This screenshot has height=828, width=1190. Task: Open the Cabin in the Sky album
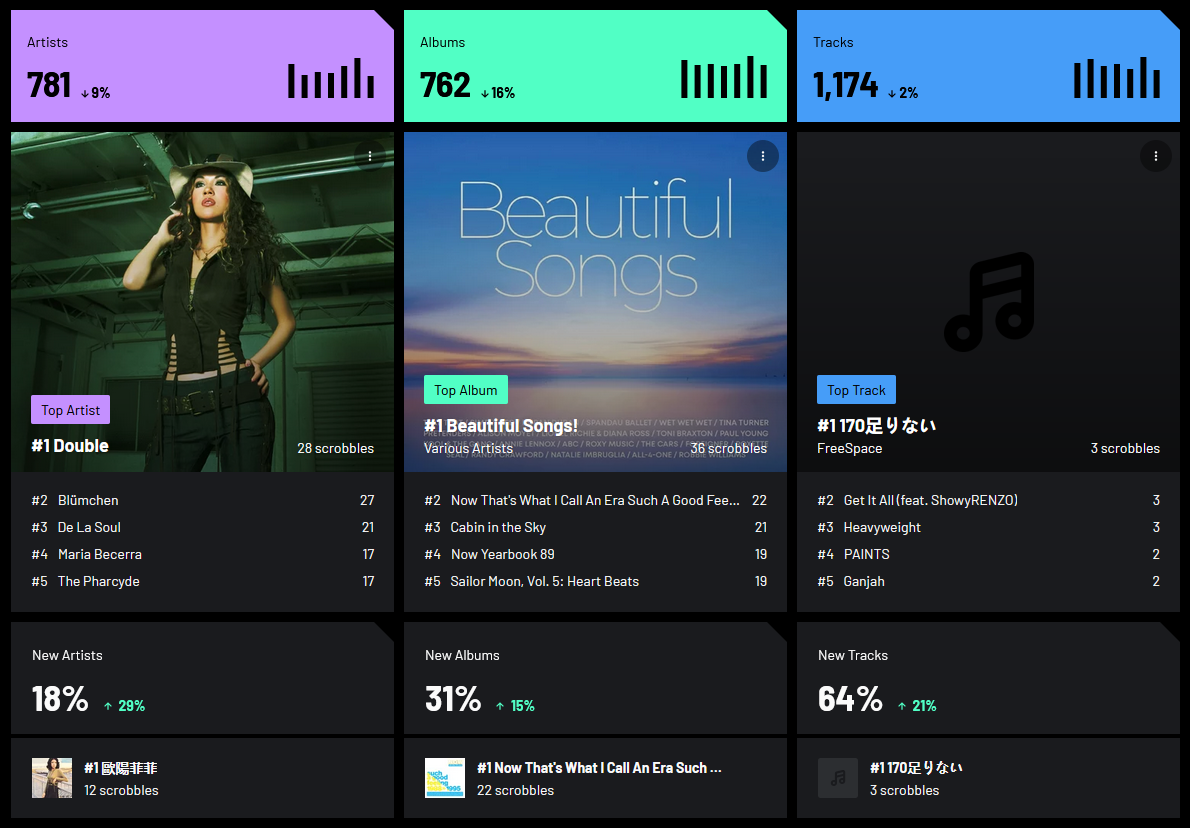pos(498,527)
